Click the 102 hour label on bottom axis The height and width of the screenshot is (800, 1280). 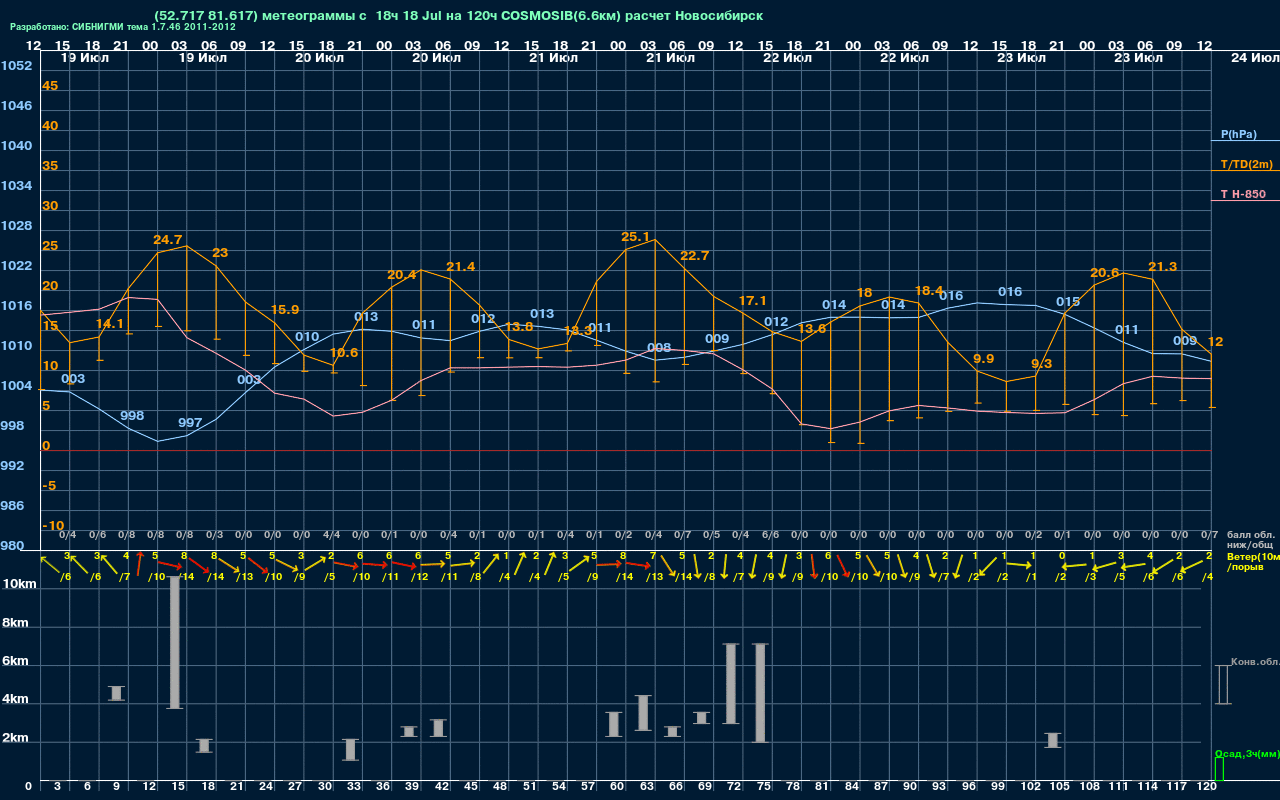coord(1028,787)
